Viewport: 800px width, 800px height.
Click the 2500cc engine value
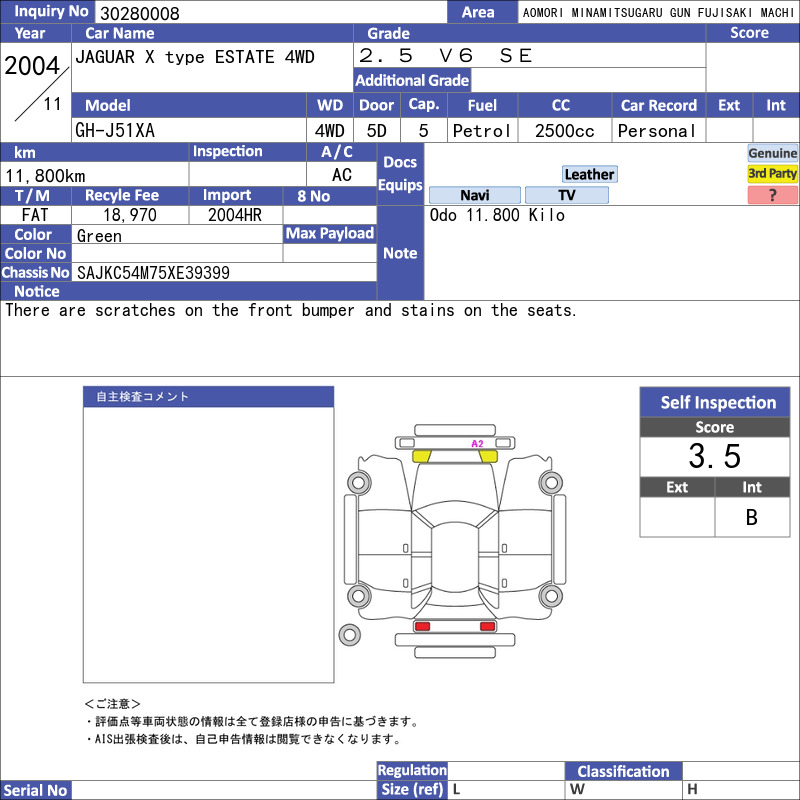click(x=564, y=131)
